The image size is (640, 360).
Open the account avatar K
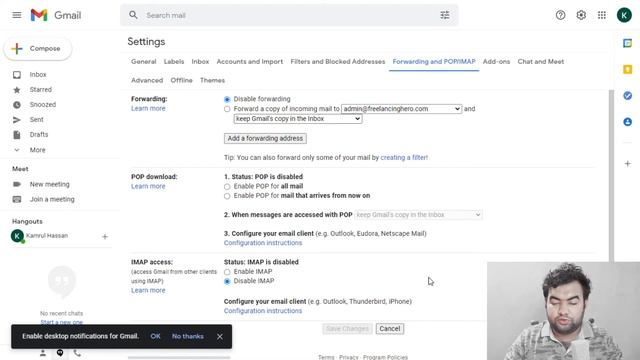click(x=624, y=15)
